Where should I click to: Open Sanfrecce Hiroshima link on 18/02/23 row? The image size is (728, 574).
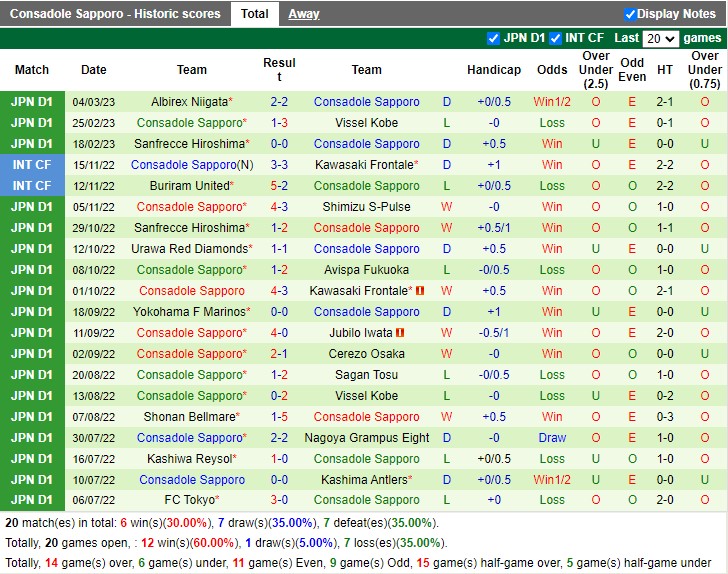[189, 144]
